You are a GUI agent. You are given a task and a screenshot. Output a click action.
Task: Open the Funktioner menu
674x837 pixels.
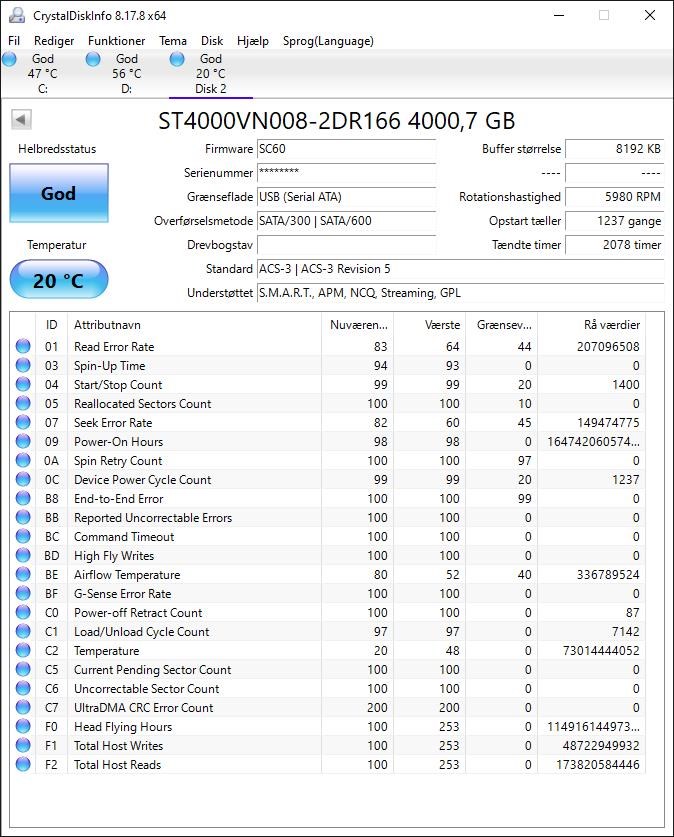click(x=116, y=41)
